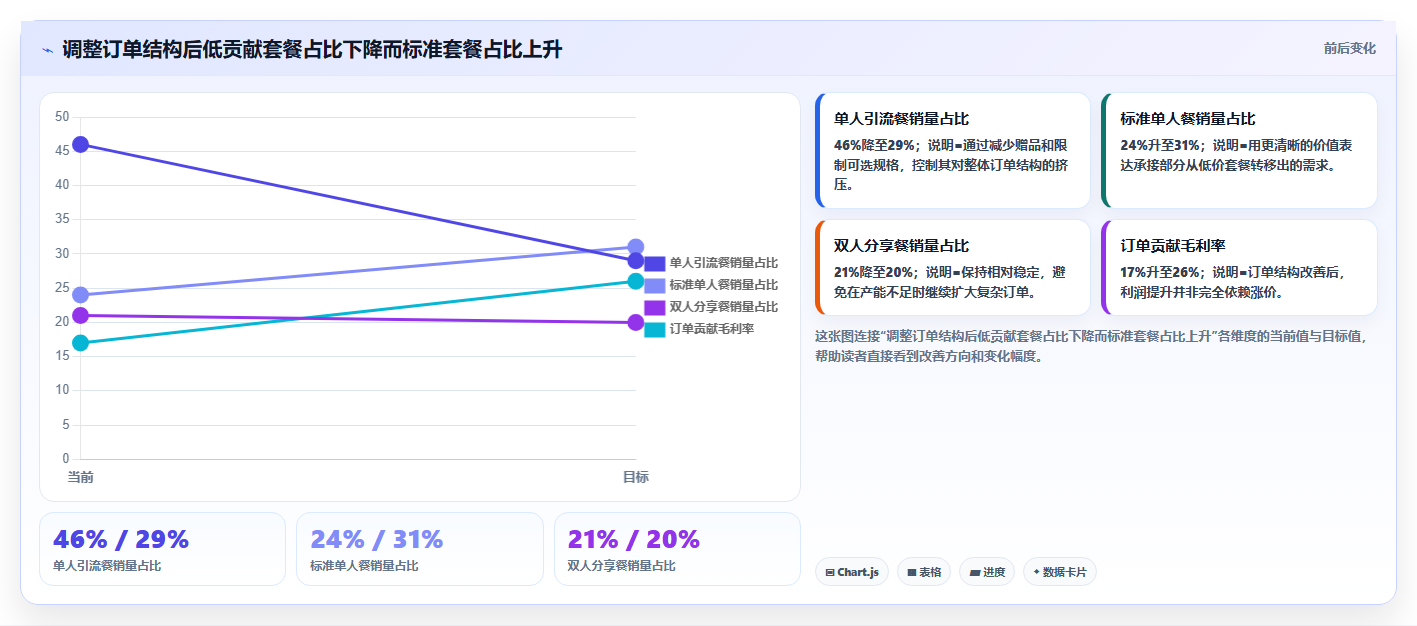Open the 订单贡献毛利率 info card
The width and height of the screenshot is (1417, 626).
pos(1239,268)
